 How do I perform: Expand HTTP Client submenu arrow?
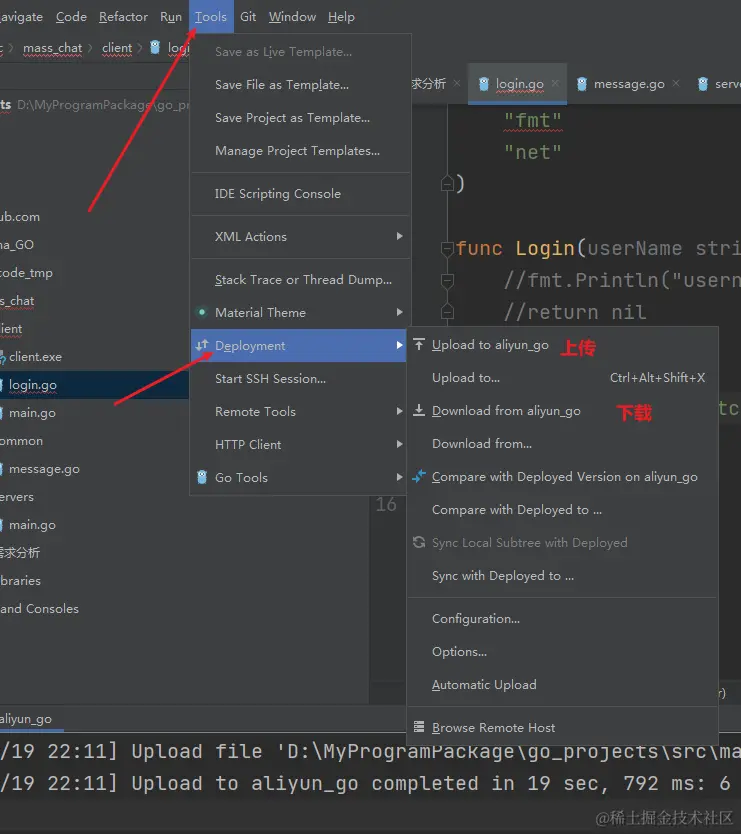tap(399, 444)
